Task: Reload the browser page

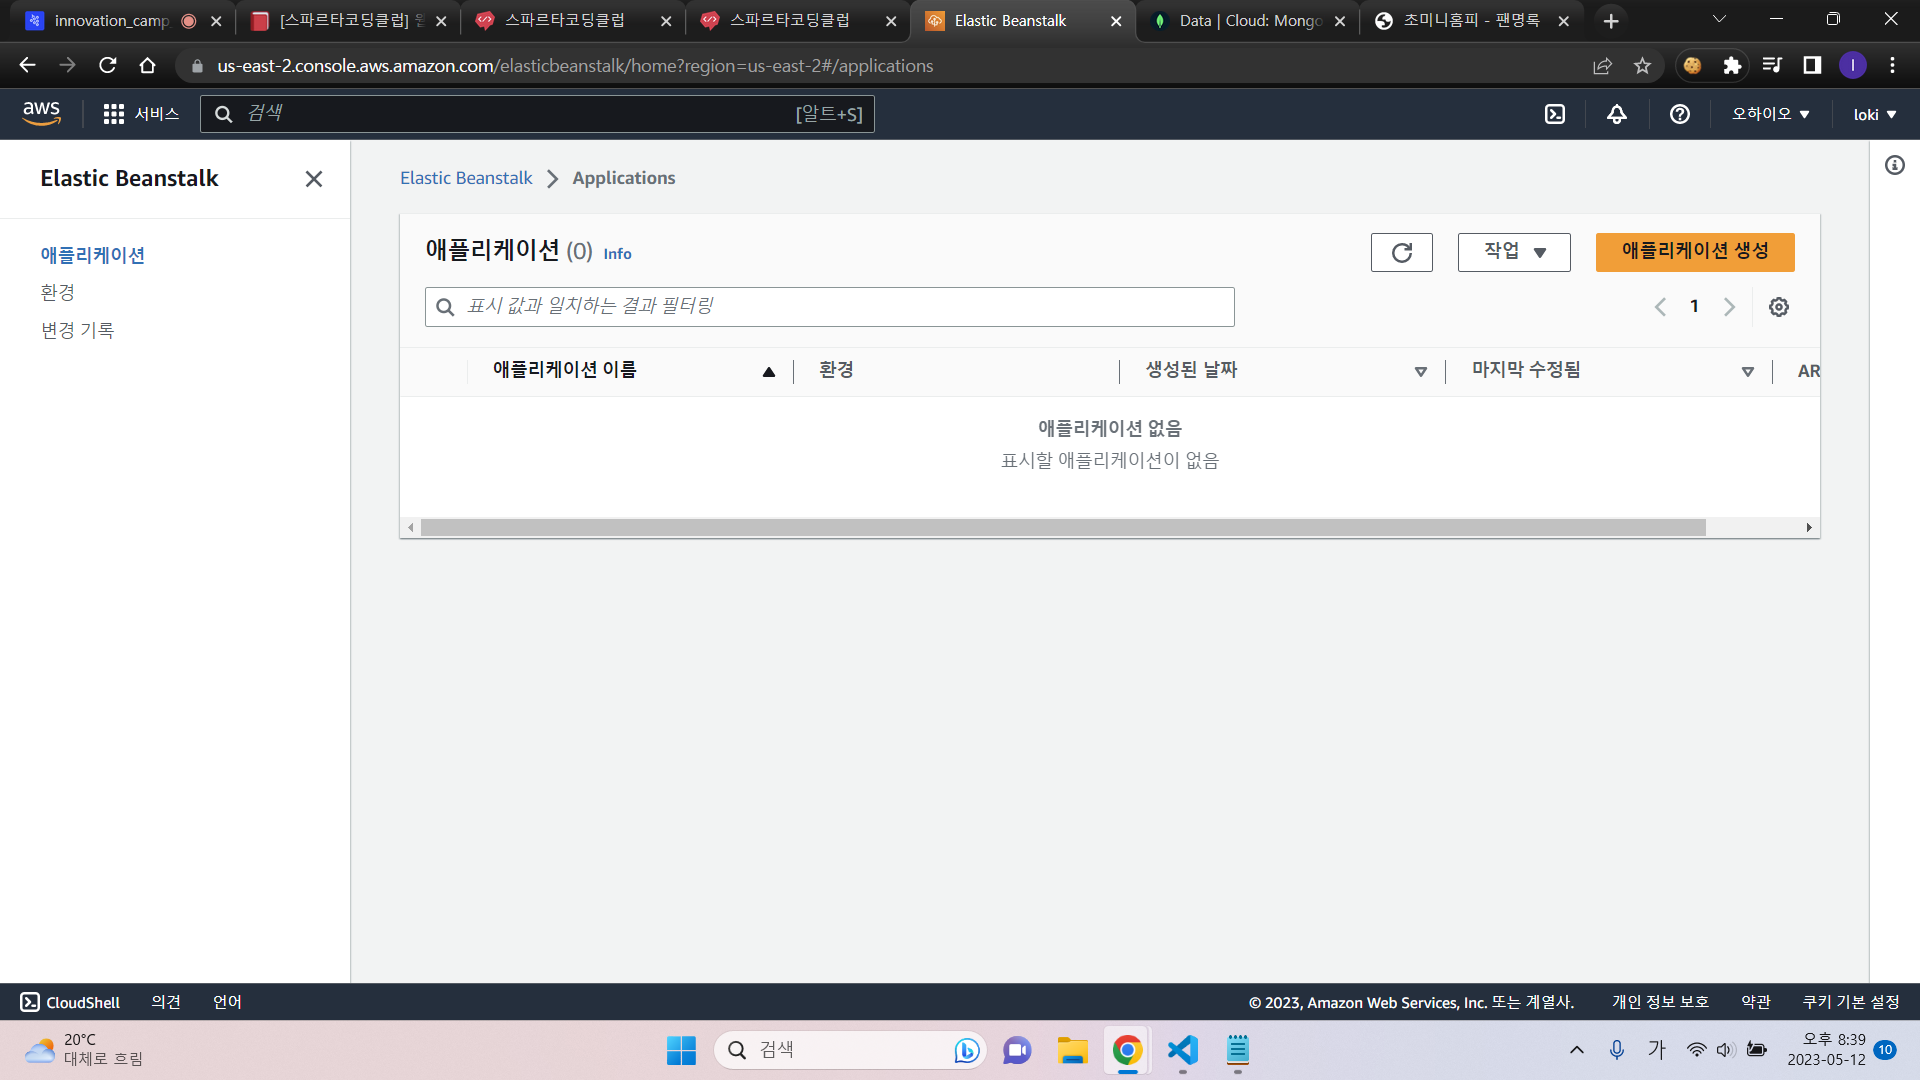Action: coord(108,65)
